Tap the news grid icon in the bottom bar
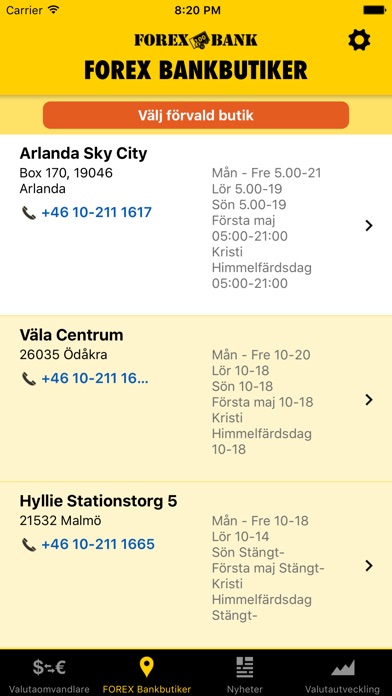 pos(245,668)
